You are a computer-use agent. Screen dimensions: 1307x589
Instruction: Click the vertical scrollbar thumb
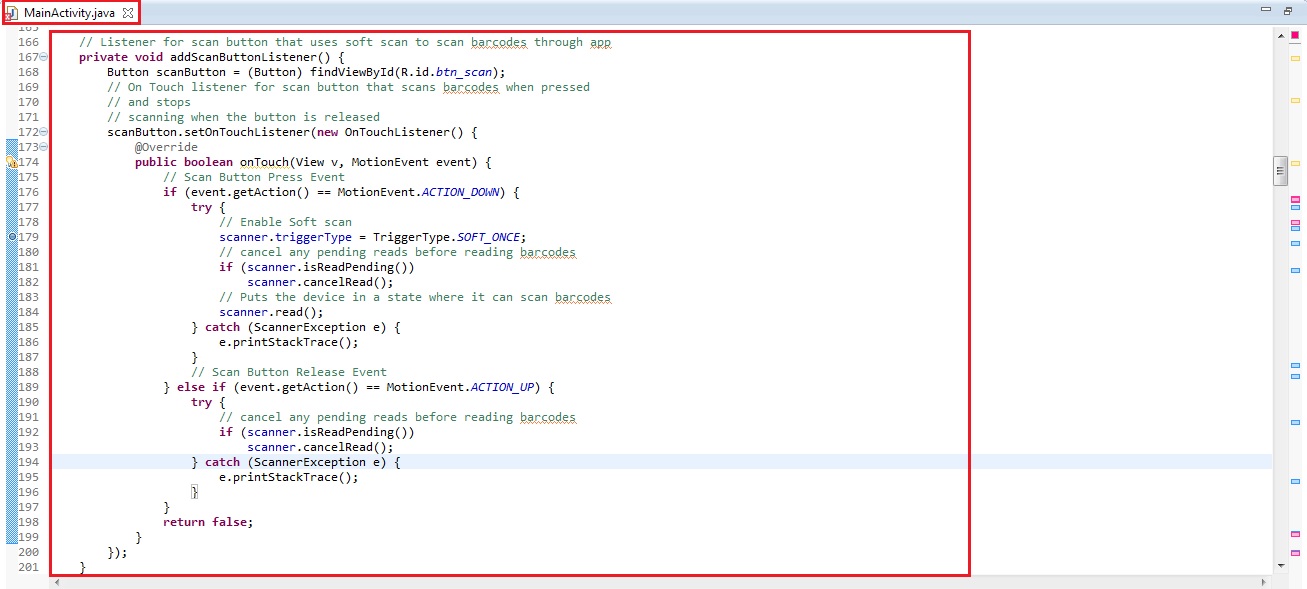1280,171
